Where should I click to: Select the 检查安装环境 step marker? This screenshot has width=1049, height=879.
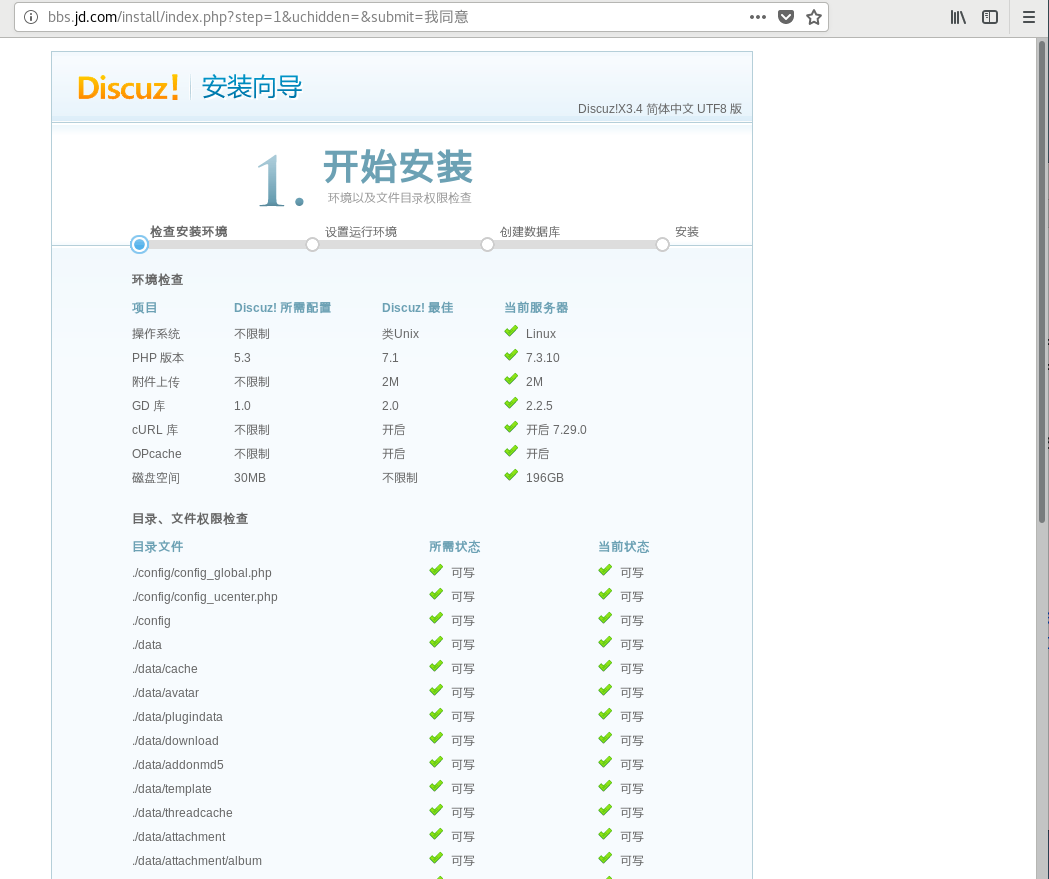pos(139,245)
